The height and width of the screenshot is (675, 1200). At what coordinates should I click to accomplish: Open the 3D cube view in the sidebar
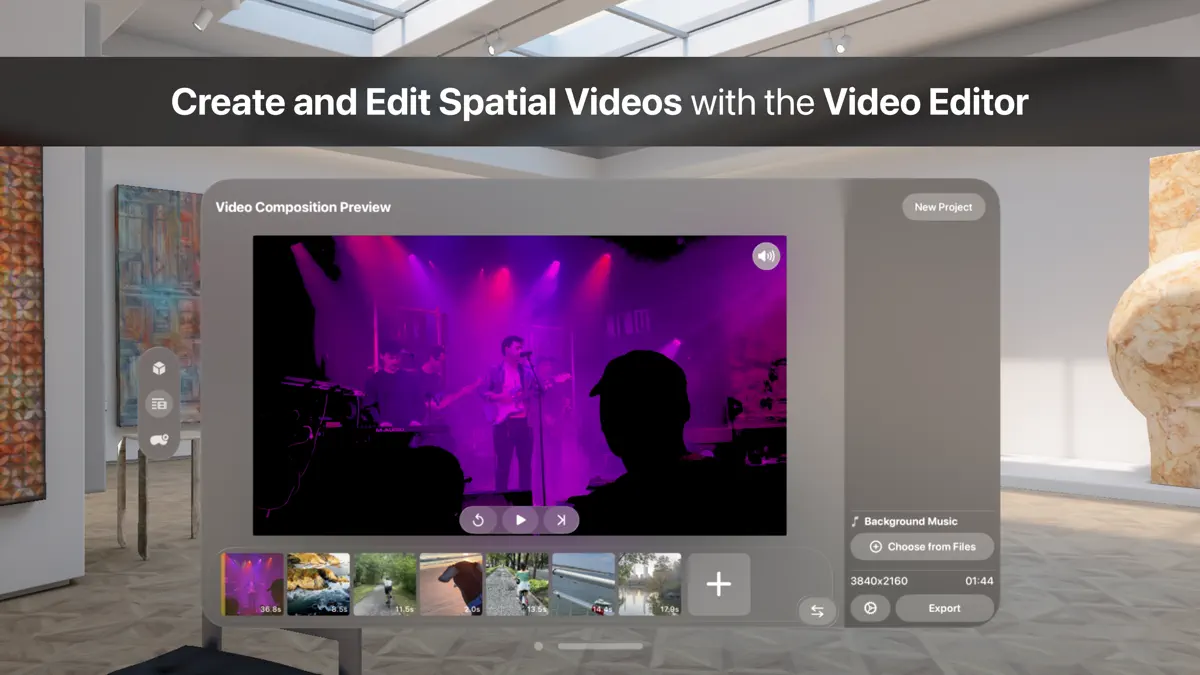(x=159, y=368)
